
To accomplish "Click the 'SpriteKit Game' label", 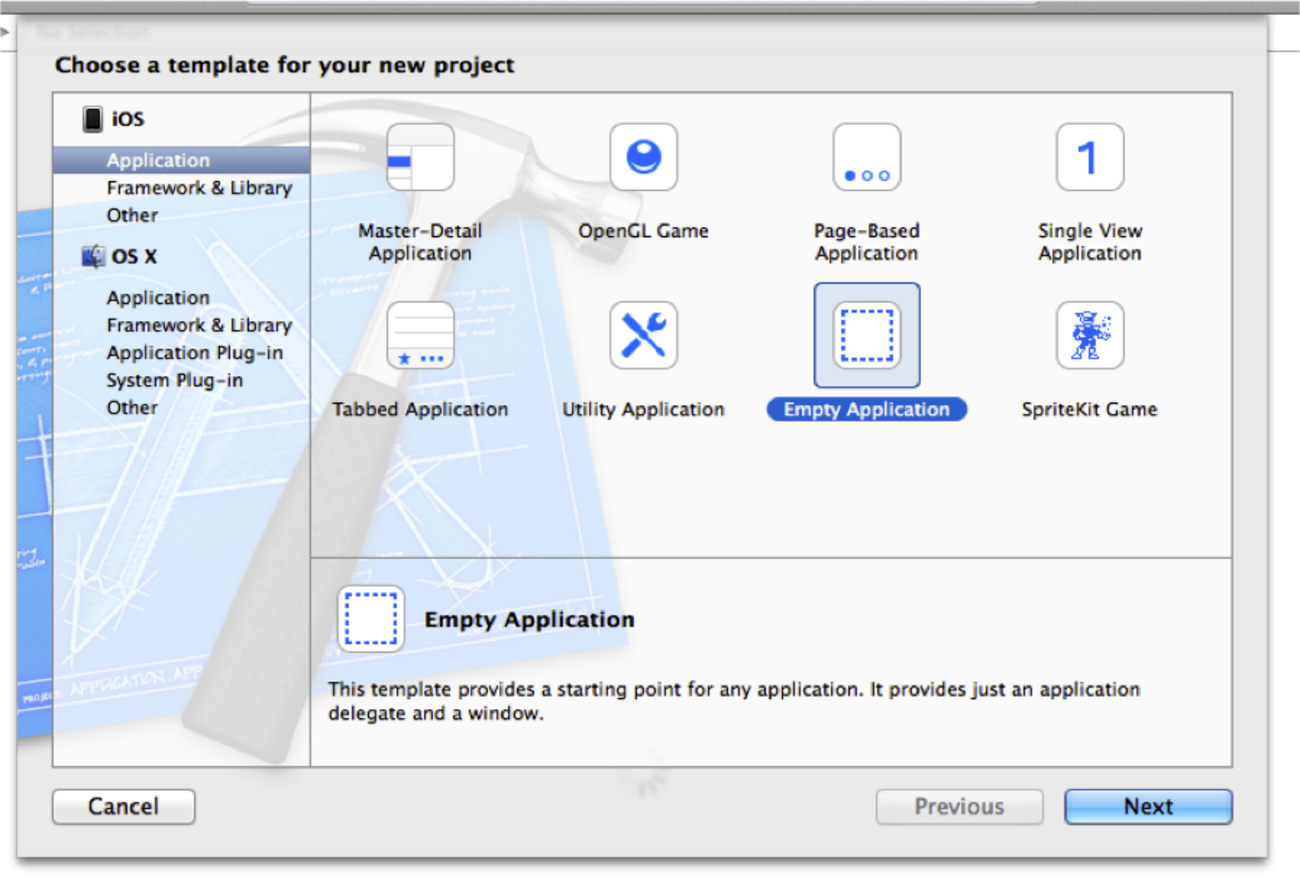I will [1089, 409].
